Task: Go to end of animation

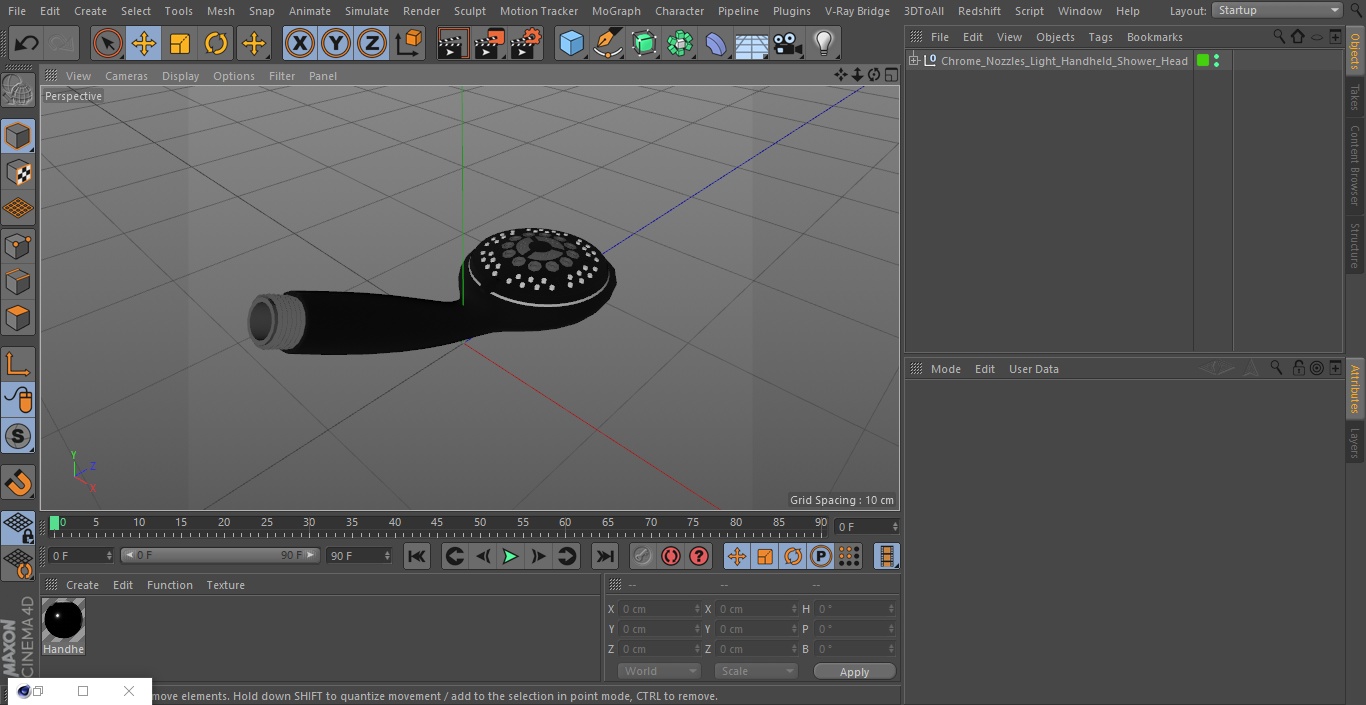Action: (x=605, y=556)
